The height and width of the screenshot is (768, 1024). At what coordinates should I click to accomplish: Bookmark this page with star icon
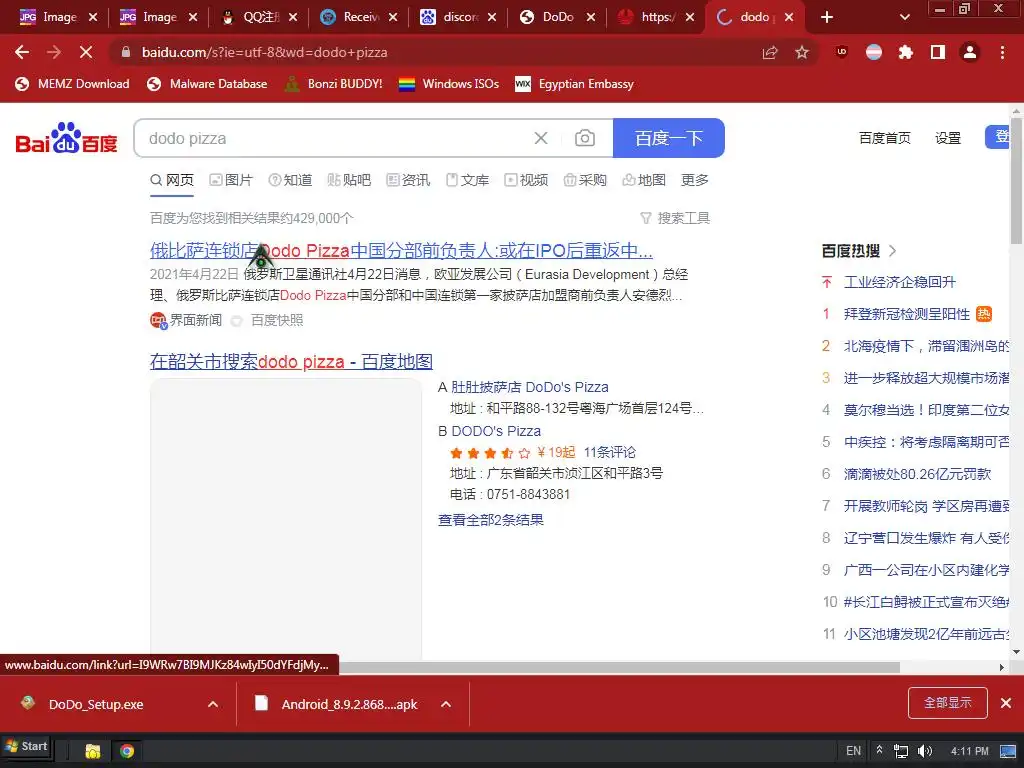(802, 52)
